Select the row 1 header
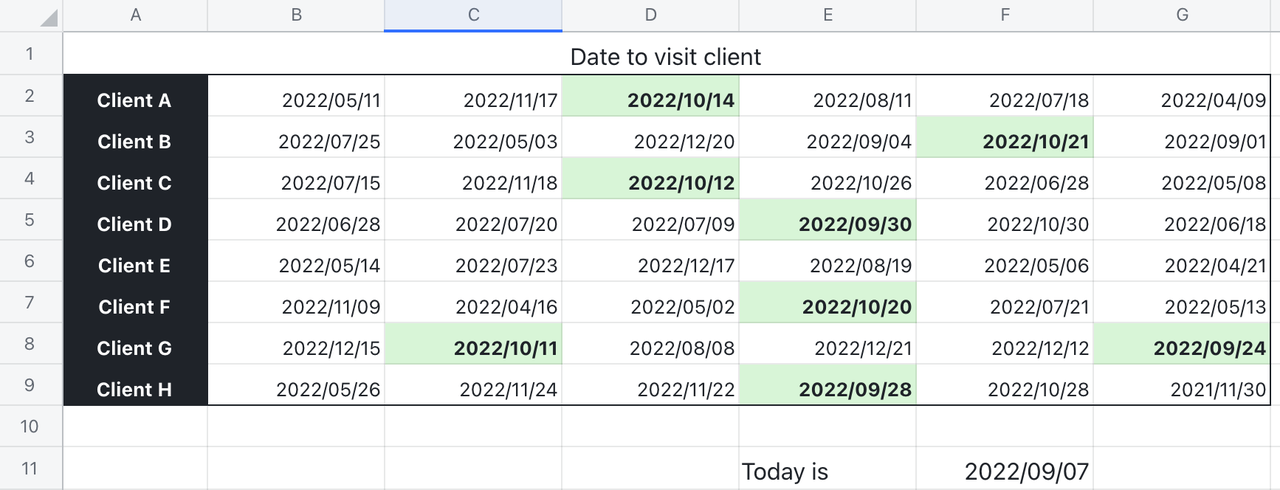The image size is (1280, 490). 30,54
